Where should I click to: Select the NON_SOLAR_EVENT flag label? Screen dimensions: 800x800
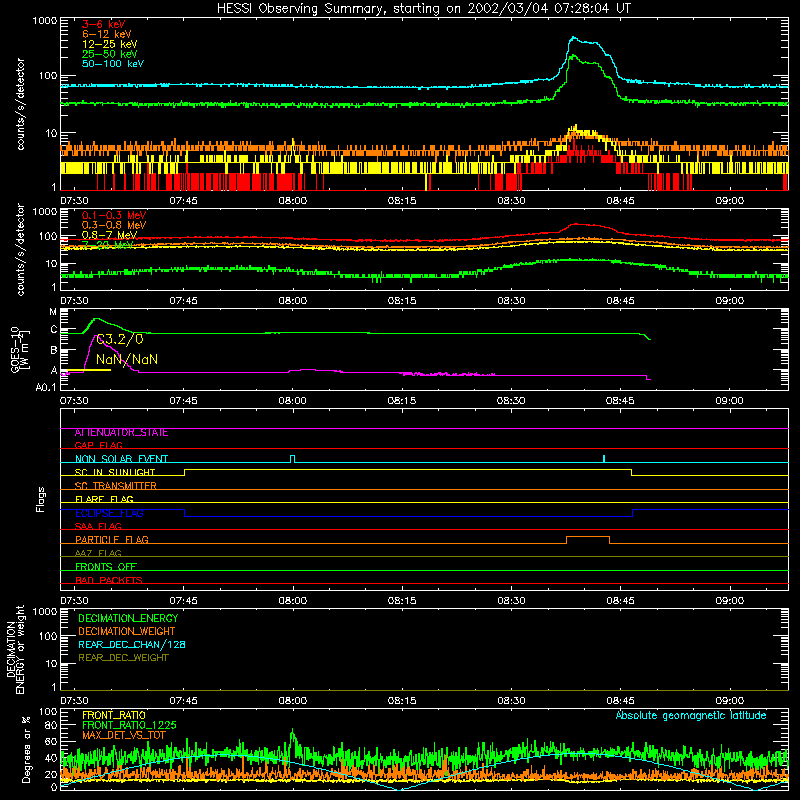[121, 459]
